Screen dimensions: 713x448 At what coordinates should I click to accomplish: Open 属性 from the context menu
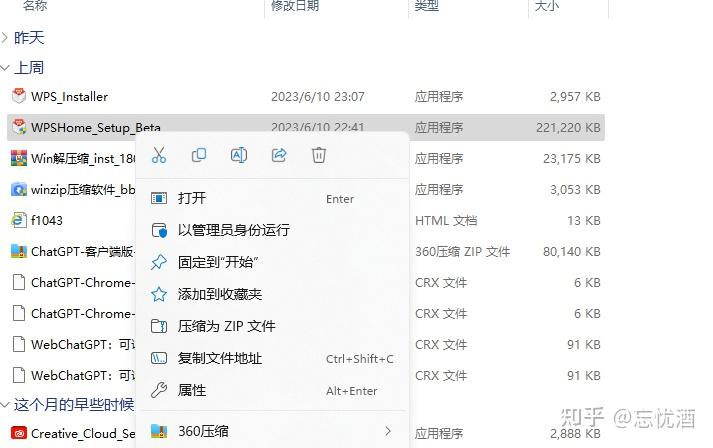pyautogui.click(x=272, y=390)
